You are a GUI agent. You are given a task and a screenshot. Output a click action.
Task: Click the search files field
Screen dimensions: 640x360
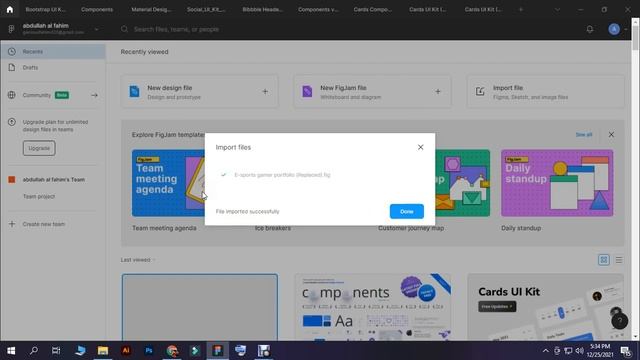pos(176,29)
